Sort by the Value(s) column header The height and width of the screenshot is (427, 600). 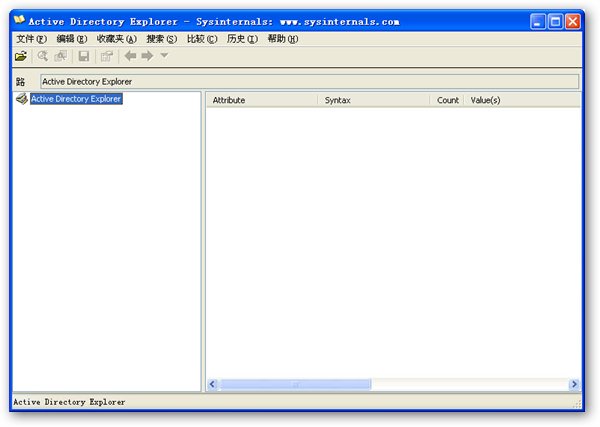click(x=522, y=100)
